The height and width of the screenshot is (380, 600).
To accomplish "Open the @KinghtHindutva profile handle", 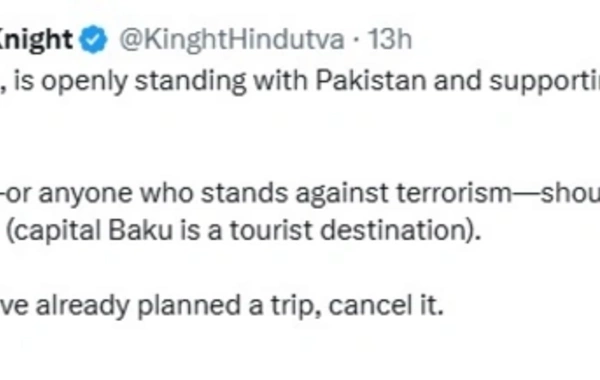I will 232,39.
